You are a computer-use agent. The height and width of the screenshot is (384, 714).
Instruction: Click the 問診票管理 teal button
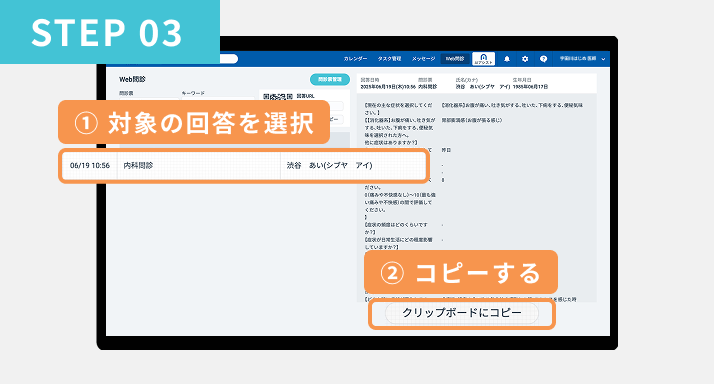pyautogui.click(x=330, y=79)
